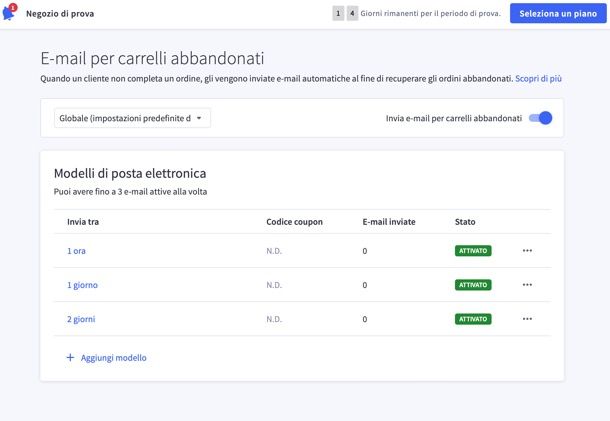Open actions menu for 2 giorni row
Screen dimensions: 610x421
point(527,319)
